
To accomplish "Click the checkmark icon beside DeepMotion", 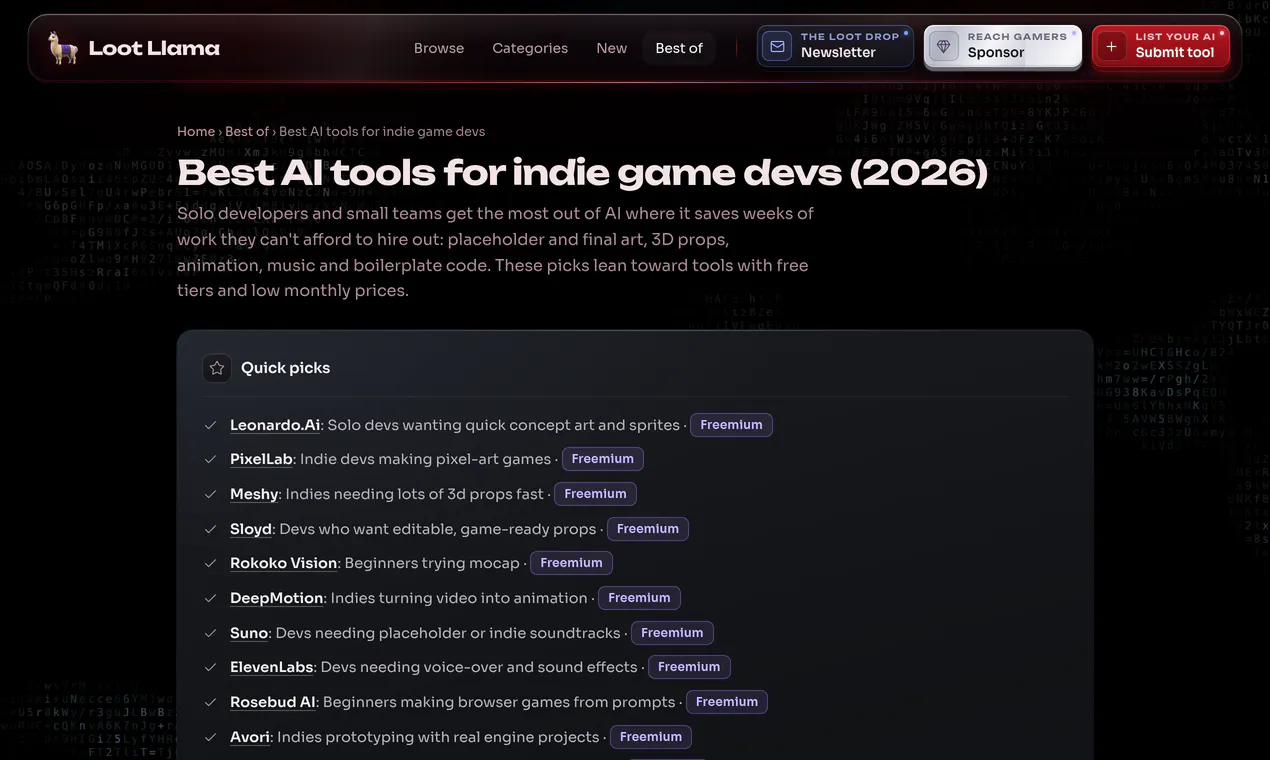I will [x=211, y=598].
